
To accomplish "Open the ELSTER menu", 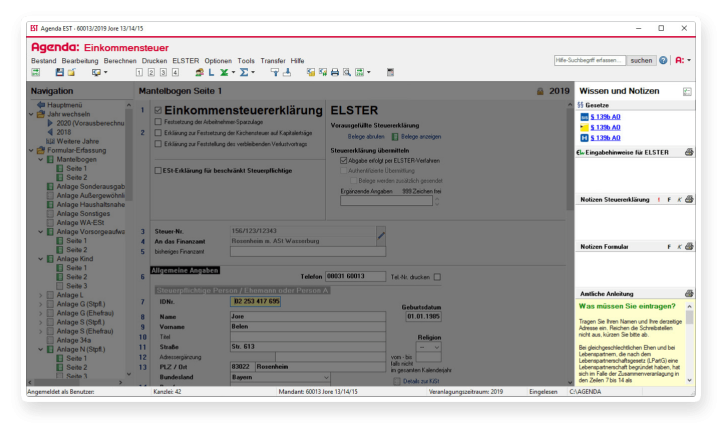I will point(185,60).
